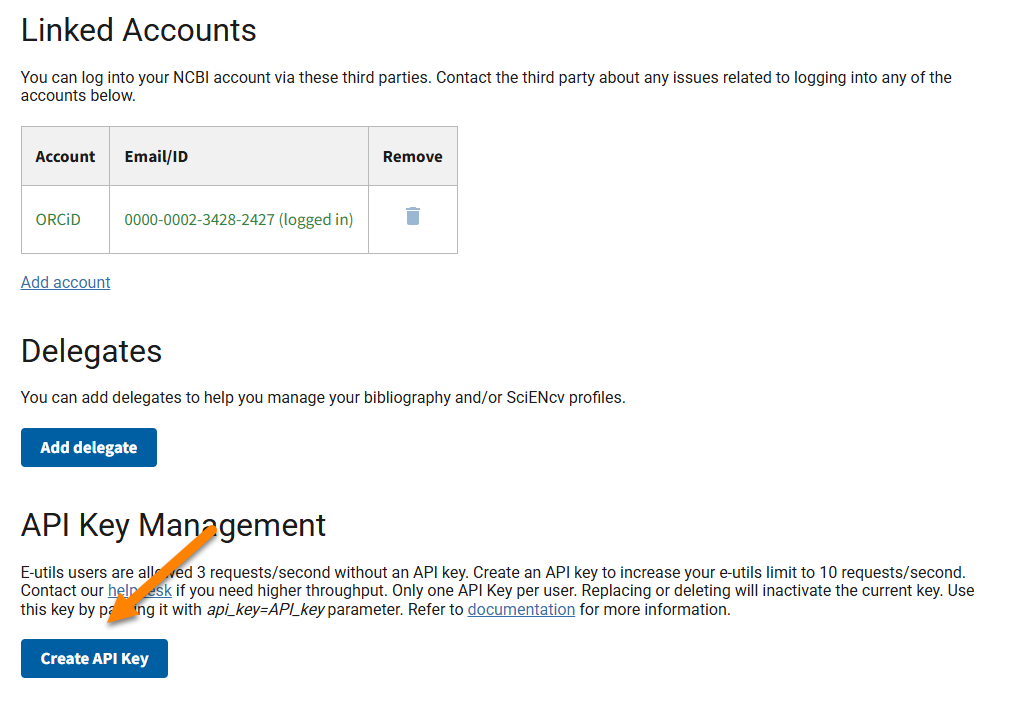1023x728 pixels.
Task: Click the trash icon to remove ORCiD
Action: pyautogui.click(x=412, y=216)
